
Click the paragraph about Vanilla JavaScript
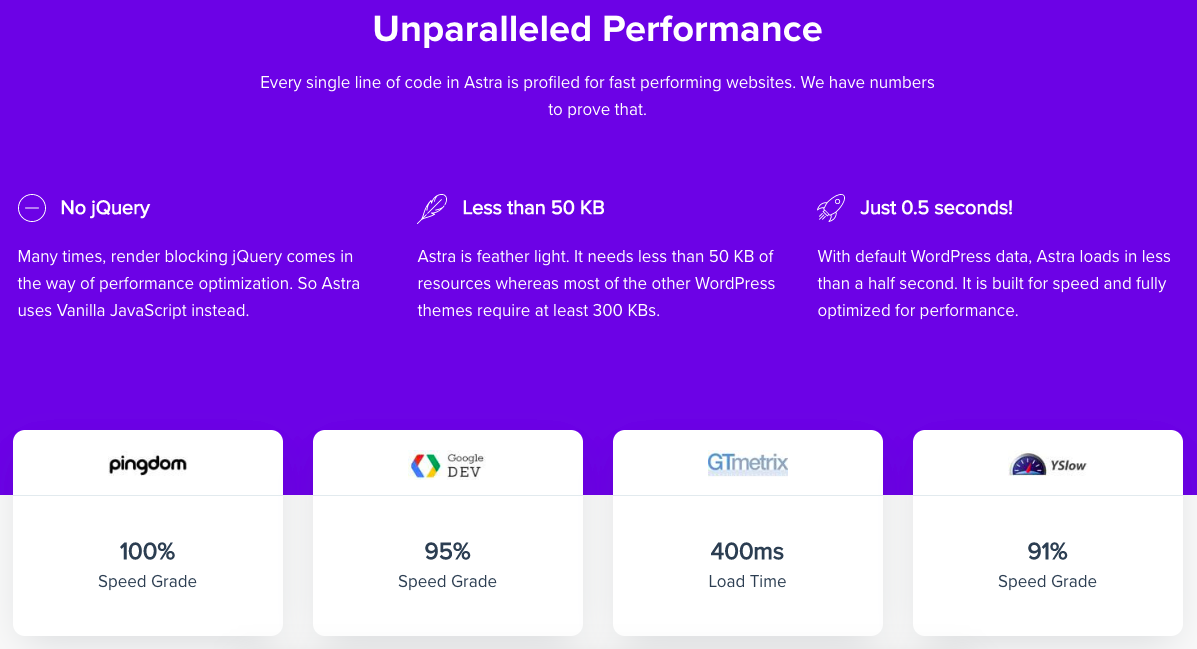tap(189, 283)
